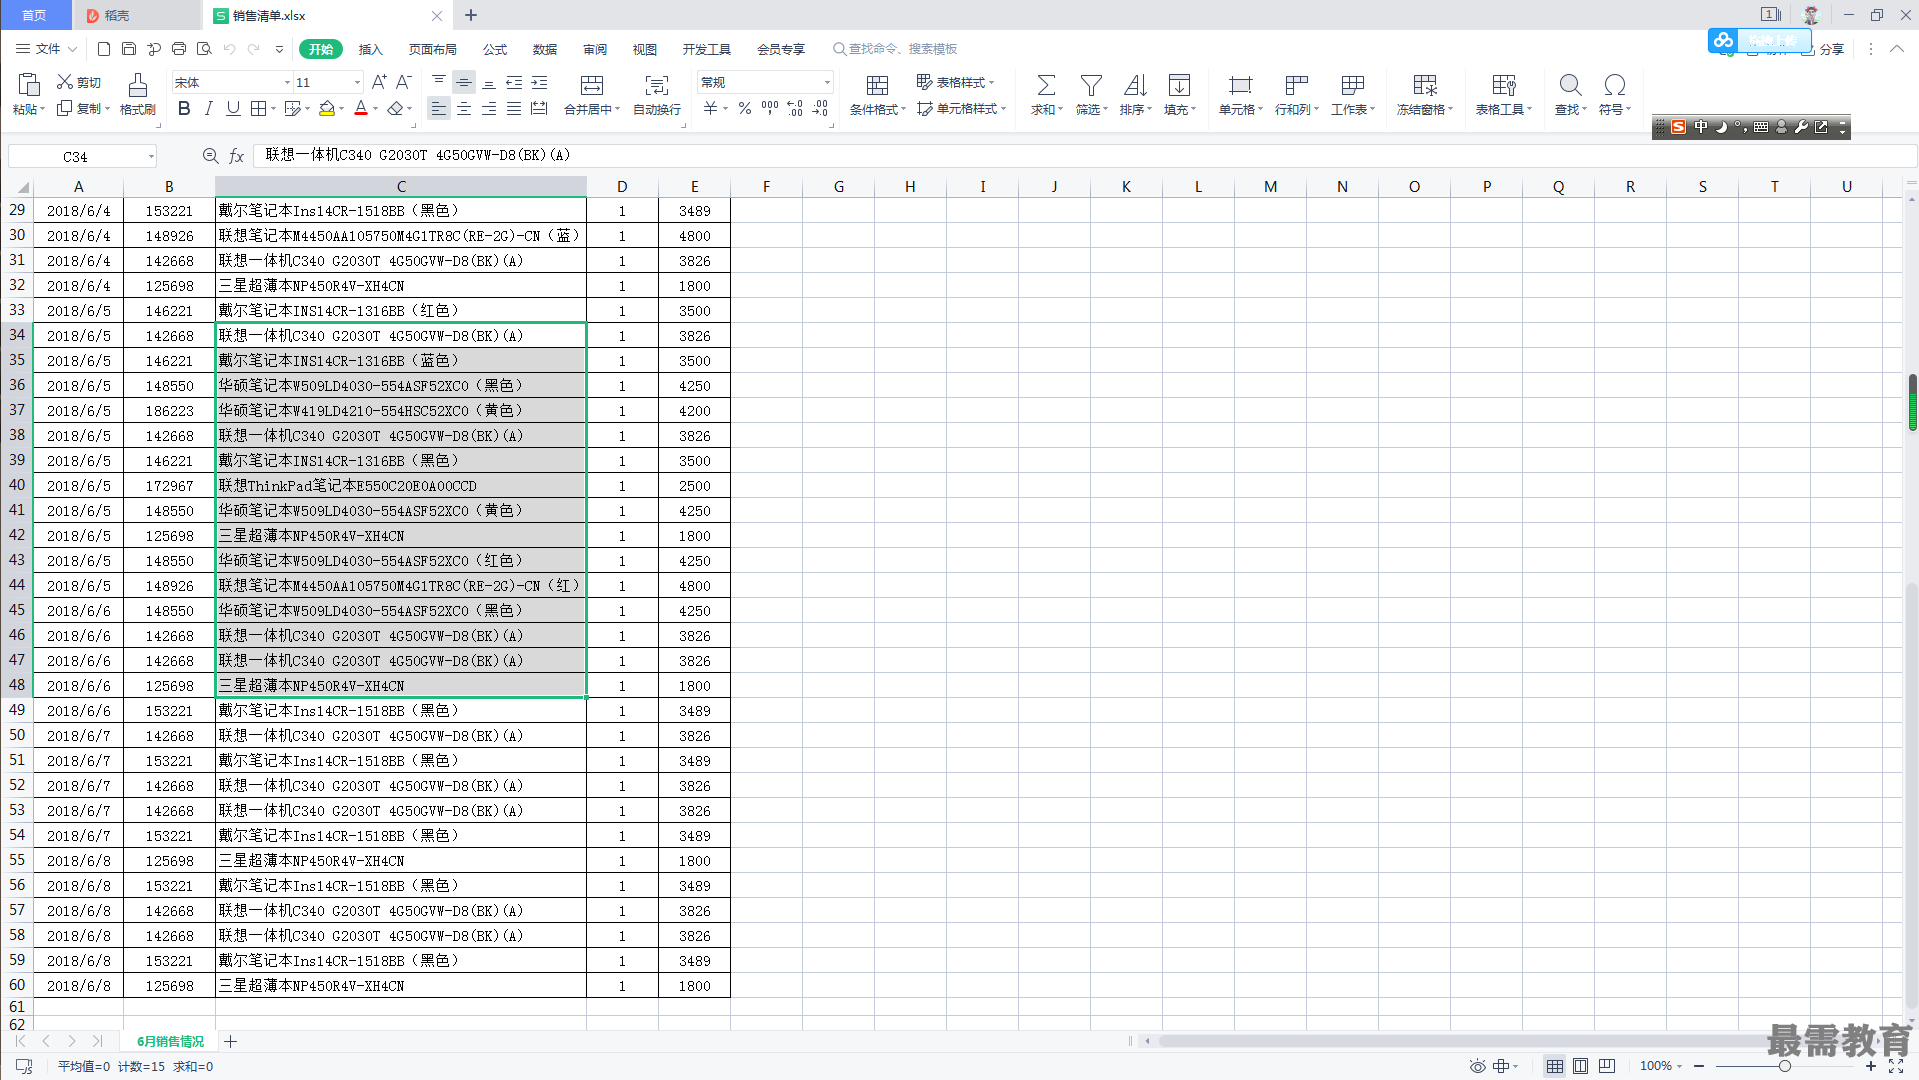
Task: Add a new sheet with plus button
Action: [x=231, y=1042]
